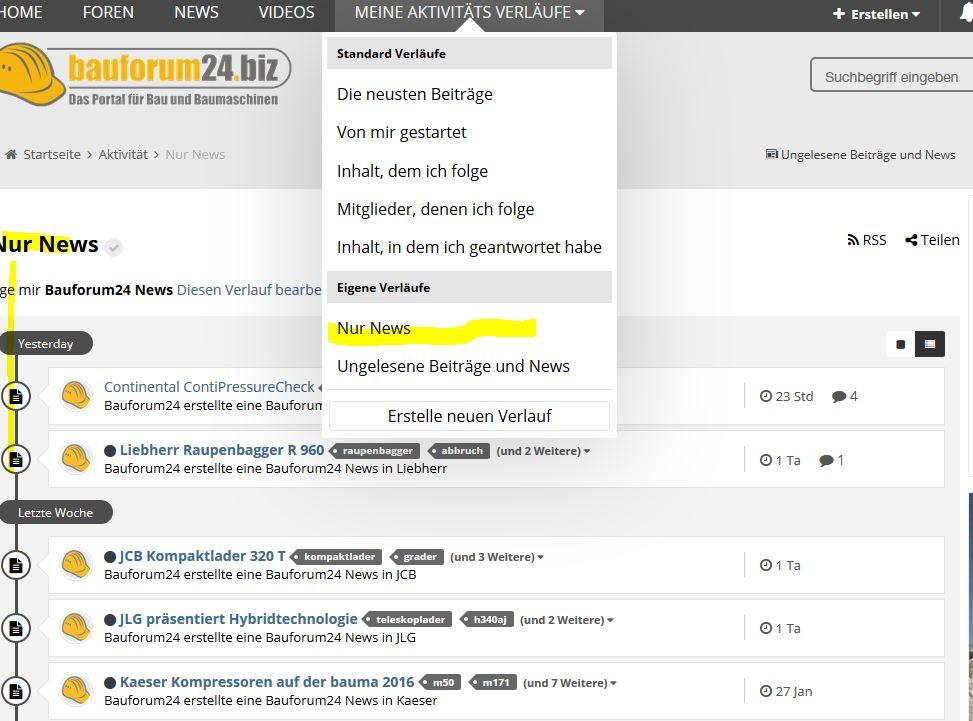Image resolution: width=973 pixels, height=721 pixels.
Task: Open Kaeser Kompressoren auf der bauma 2016
Action: point(267,682)
